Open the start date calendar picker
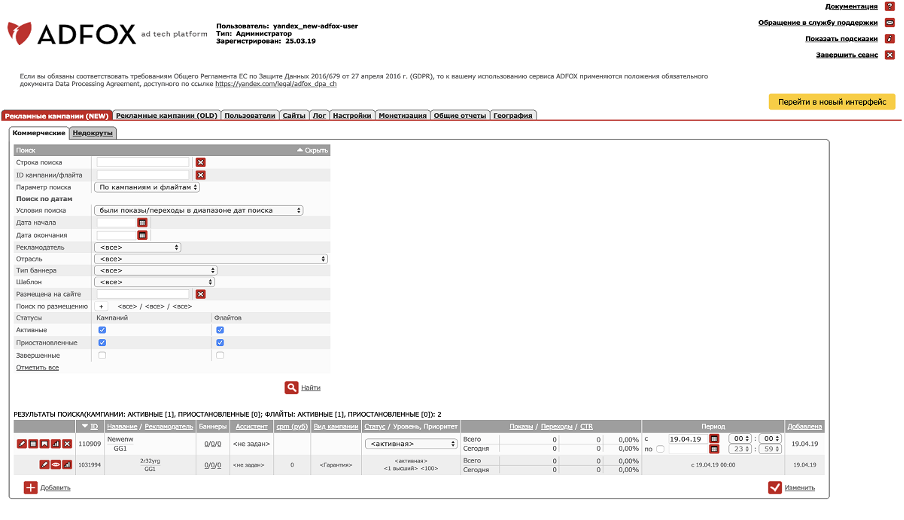 click(x=142, y=223)
